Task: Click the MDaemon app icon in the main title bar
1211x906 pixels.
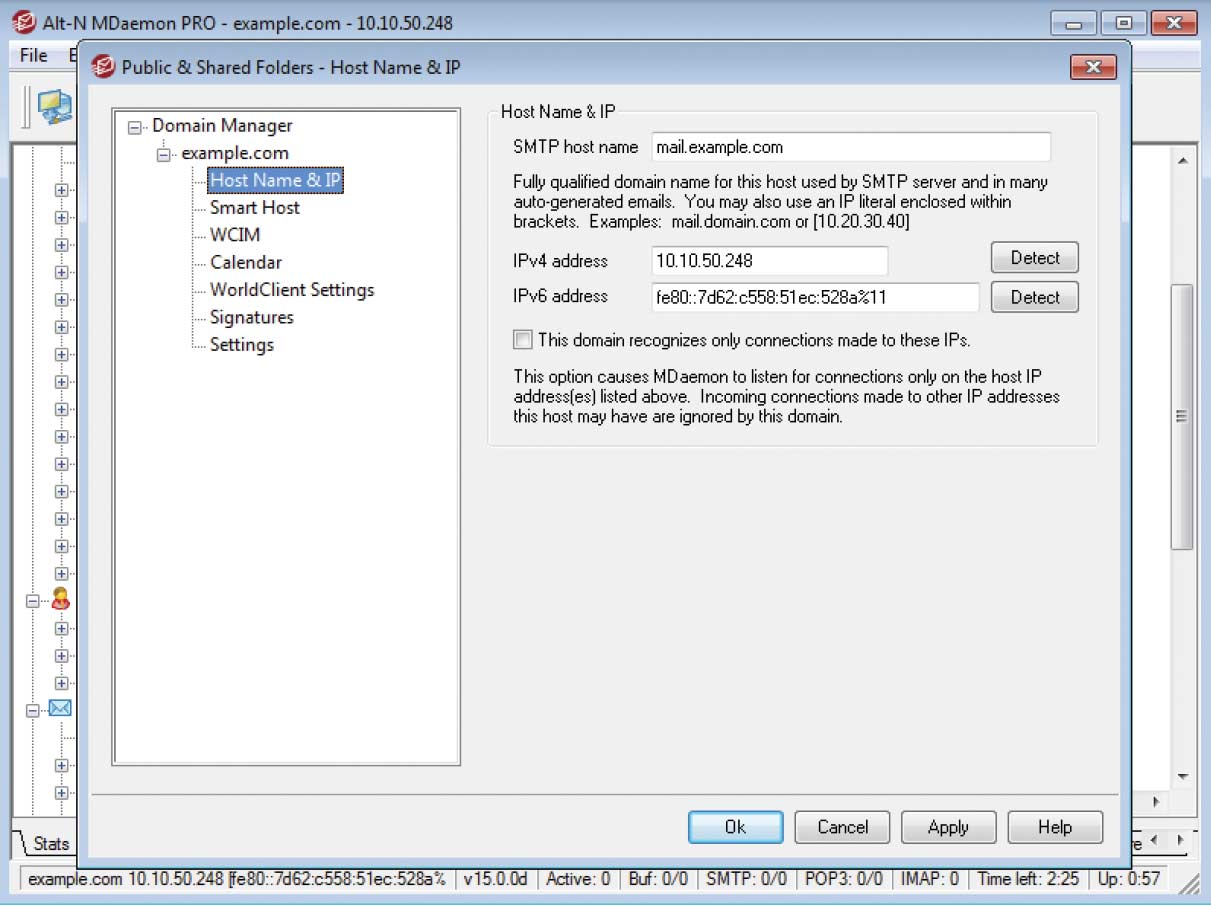Action: [24, 22]
